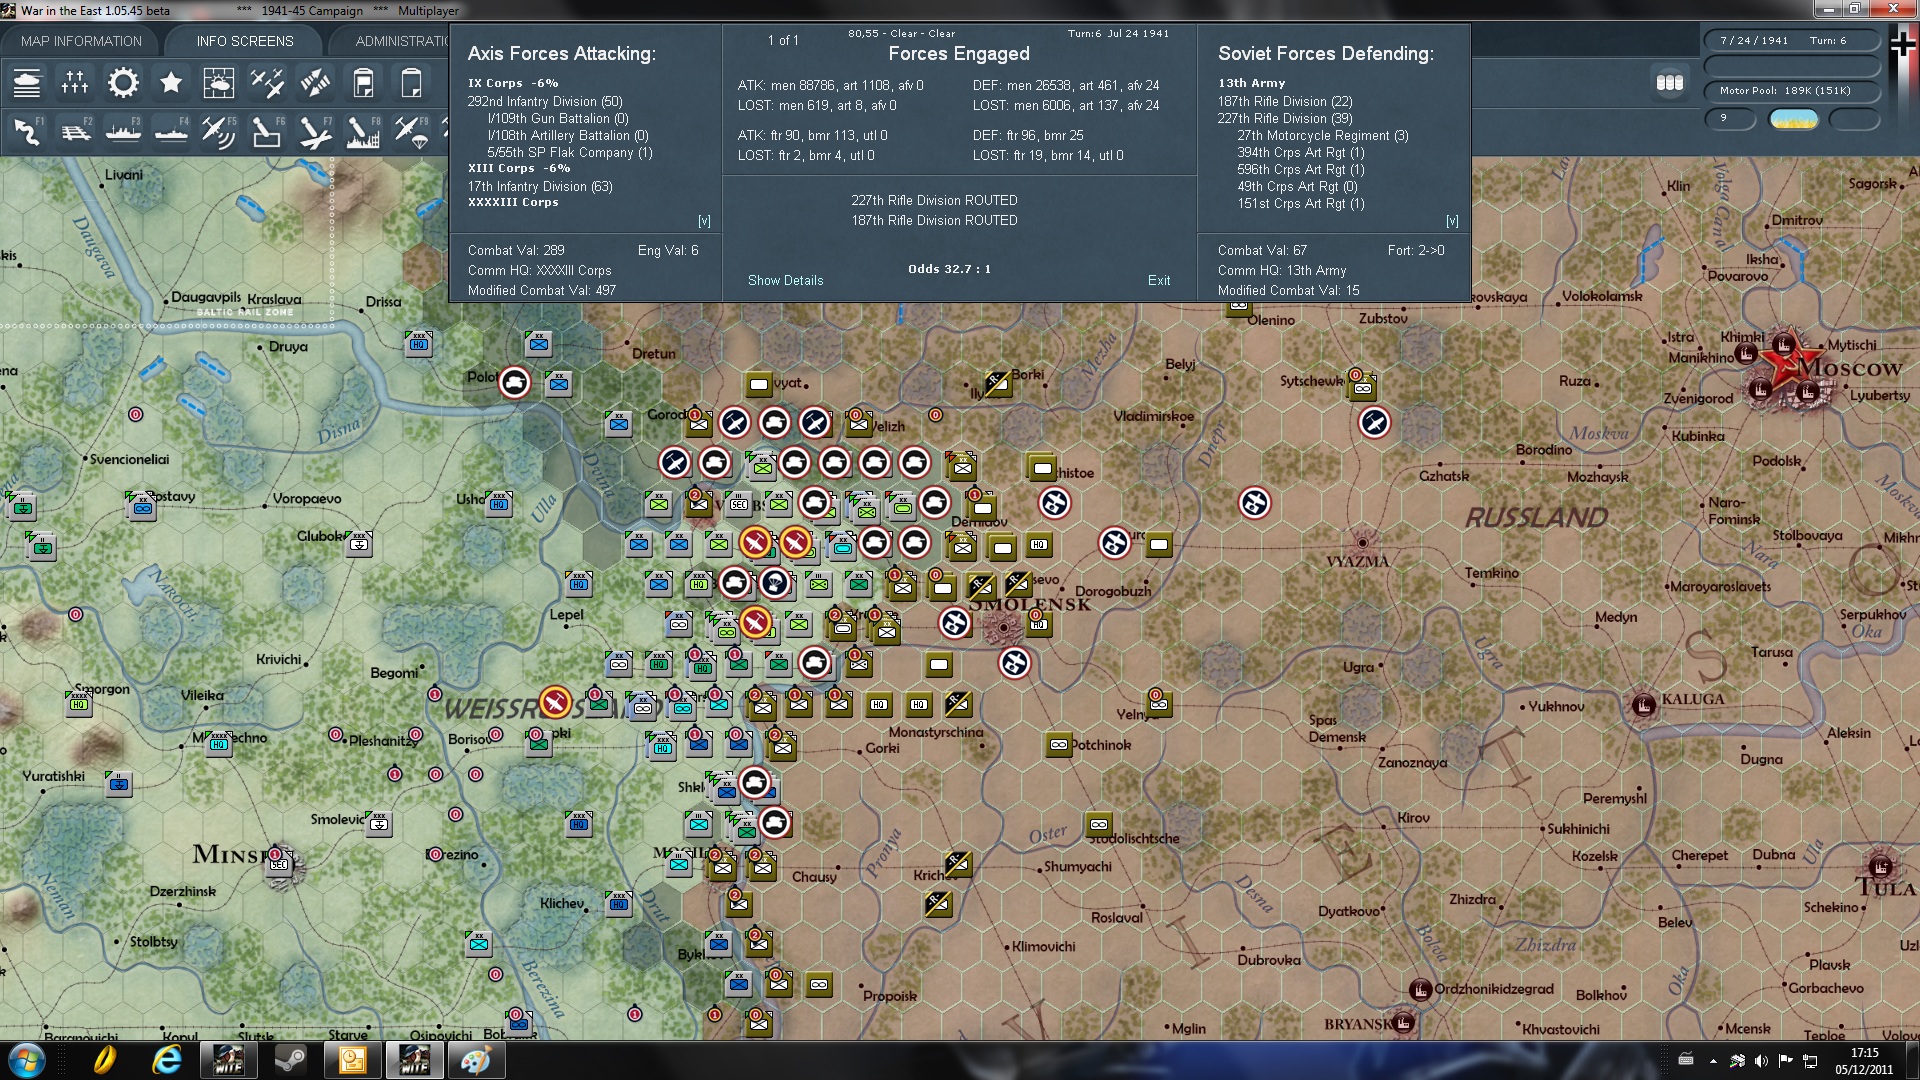The width and height of the screenshot is (1920, 1080).
Task: Select the Tula city factory marker
Action: (x=1881, y=866)
